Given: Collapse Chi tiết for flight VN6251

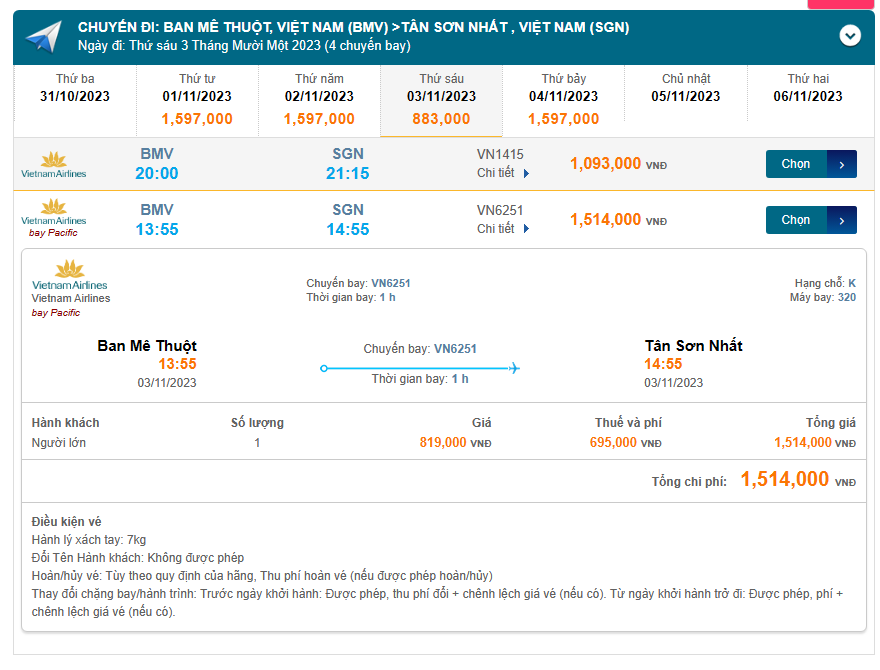Looking at the screenshot, I should click(x=503, y=229).
